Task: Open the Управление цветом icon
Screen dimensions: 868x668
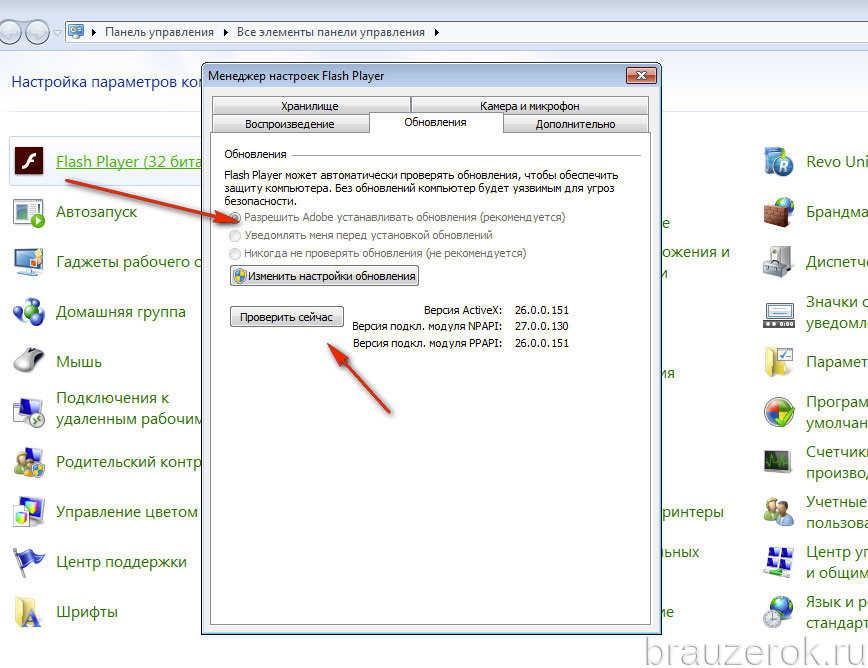Action: pos(29,512)
